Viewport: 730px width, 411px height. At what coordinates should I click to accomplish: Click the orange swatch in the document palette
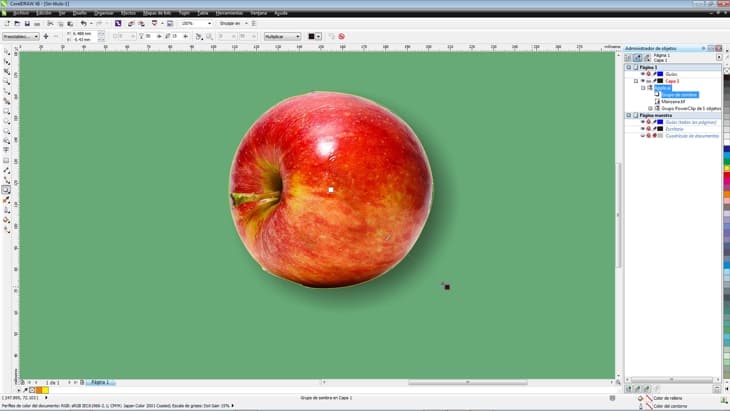39,390
